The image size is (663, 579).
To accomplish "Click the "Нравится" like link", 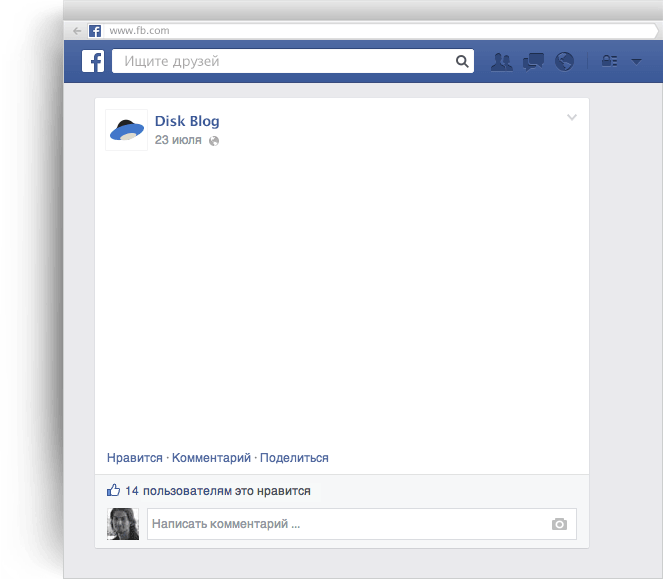I will 134,458.
